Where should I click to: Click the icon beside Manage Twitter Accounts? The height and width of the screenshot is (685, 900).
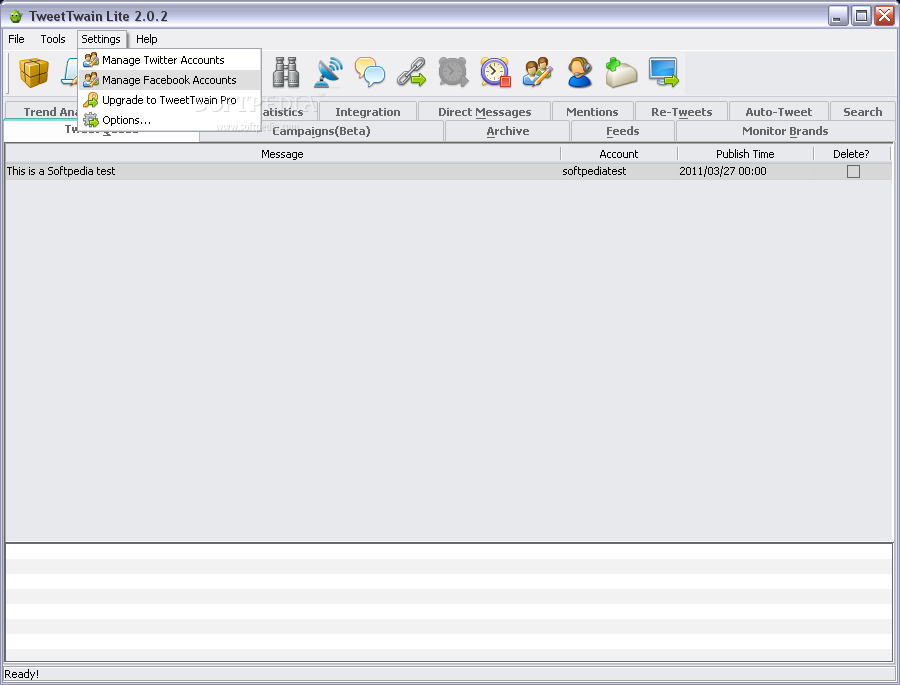[x=91, y=60]
